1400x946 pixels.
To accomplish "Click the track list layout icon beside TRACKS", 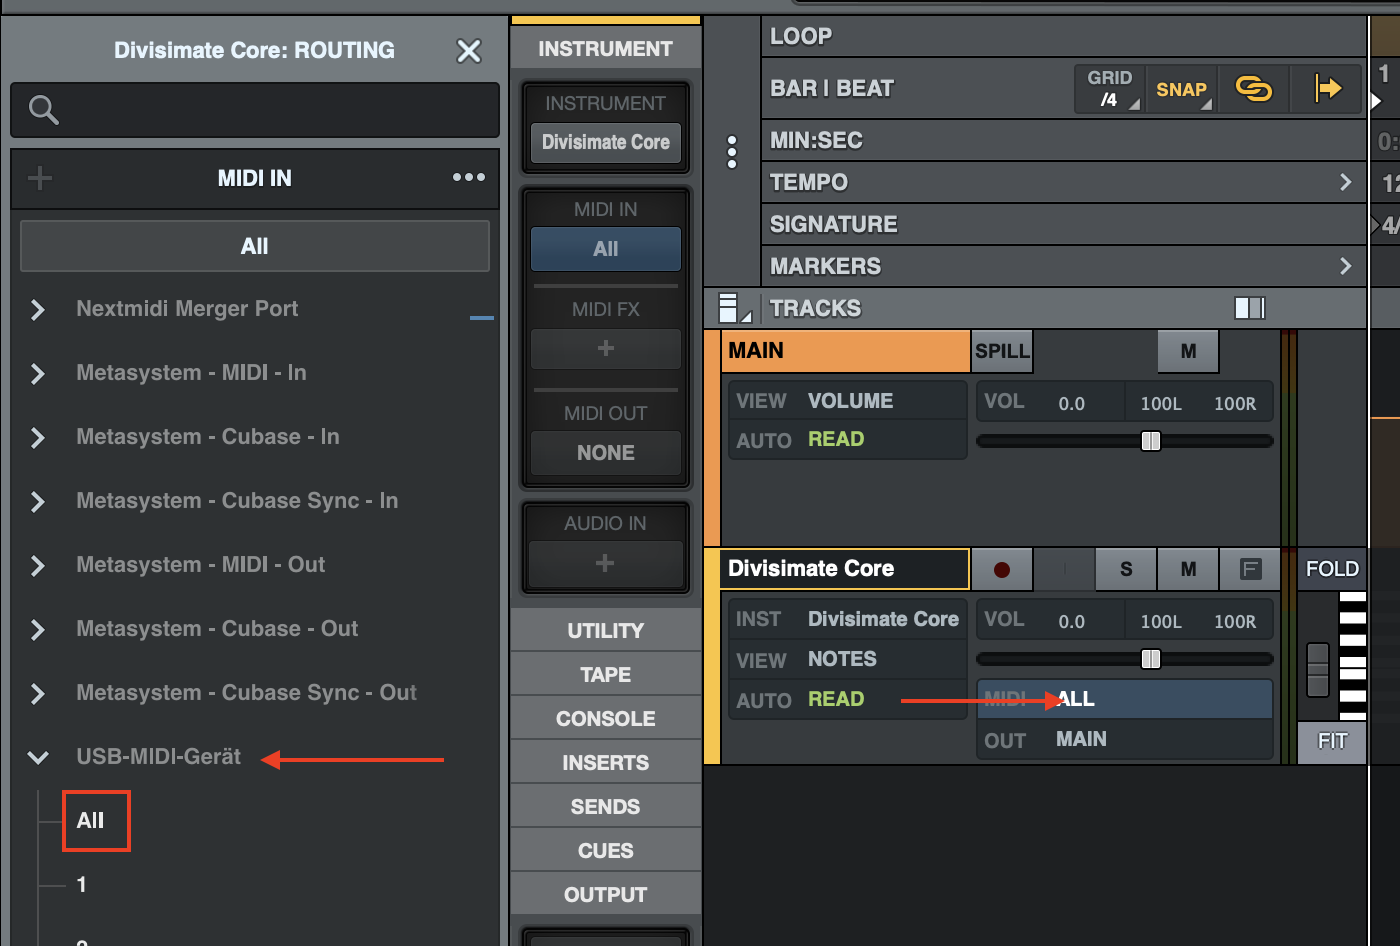I will pos(730,308).
